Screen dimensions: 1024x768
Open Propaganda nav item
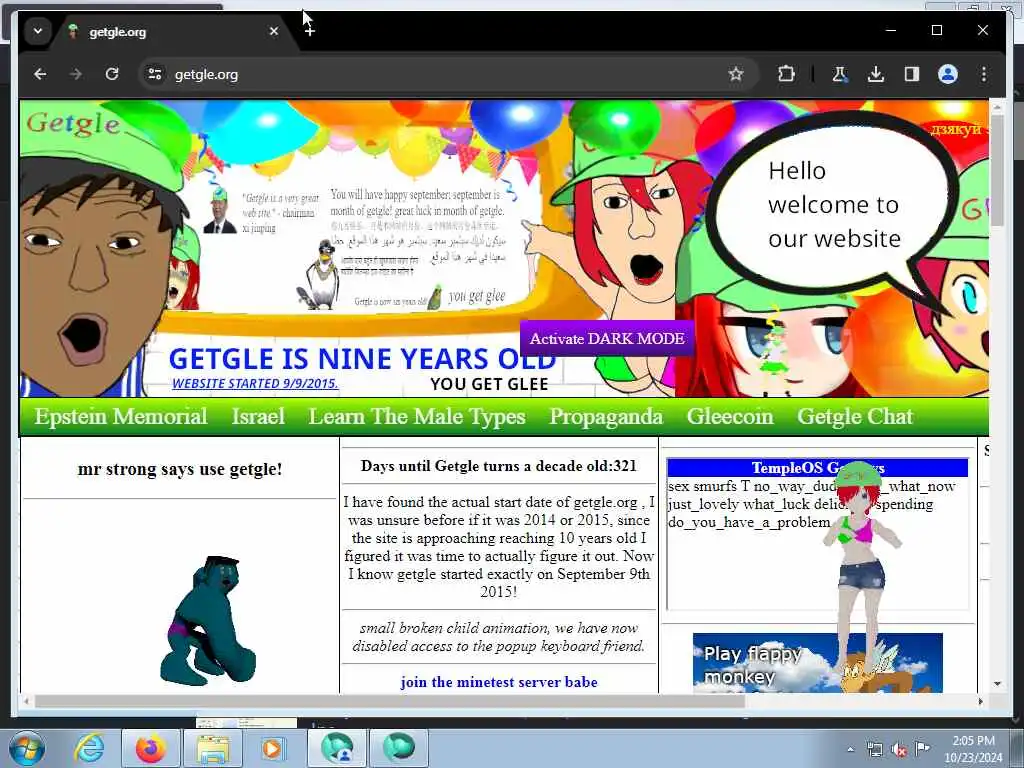606,417
